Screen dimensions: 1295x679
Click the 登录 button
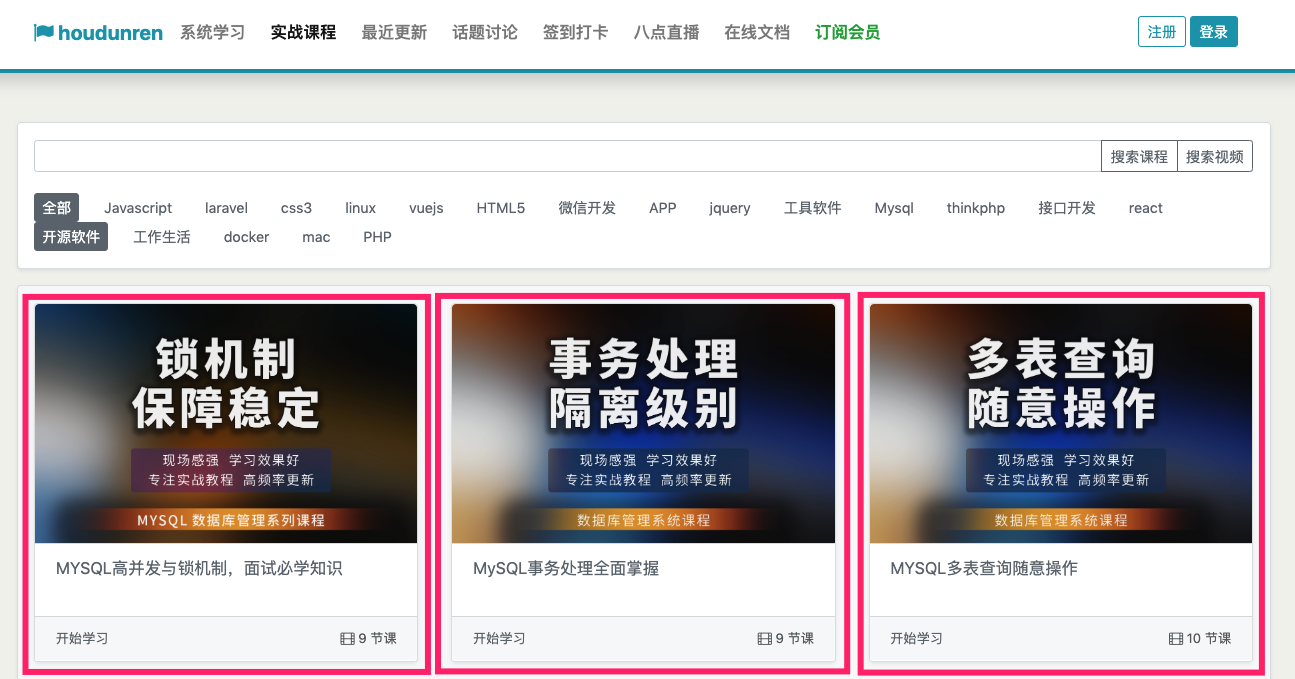1214,32
